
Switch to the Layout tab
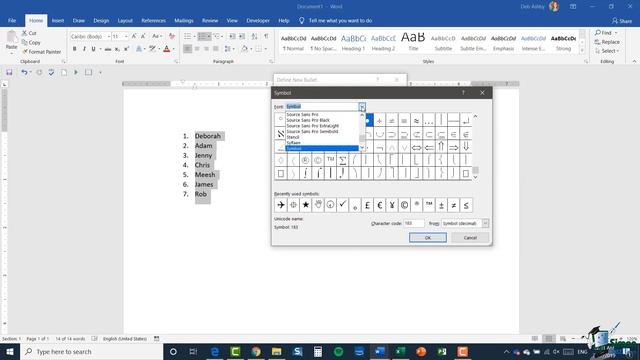(125, 20)
